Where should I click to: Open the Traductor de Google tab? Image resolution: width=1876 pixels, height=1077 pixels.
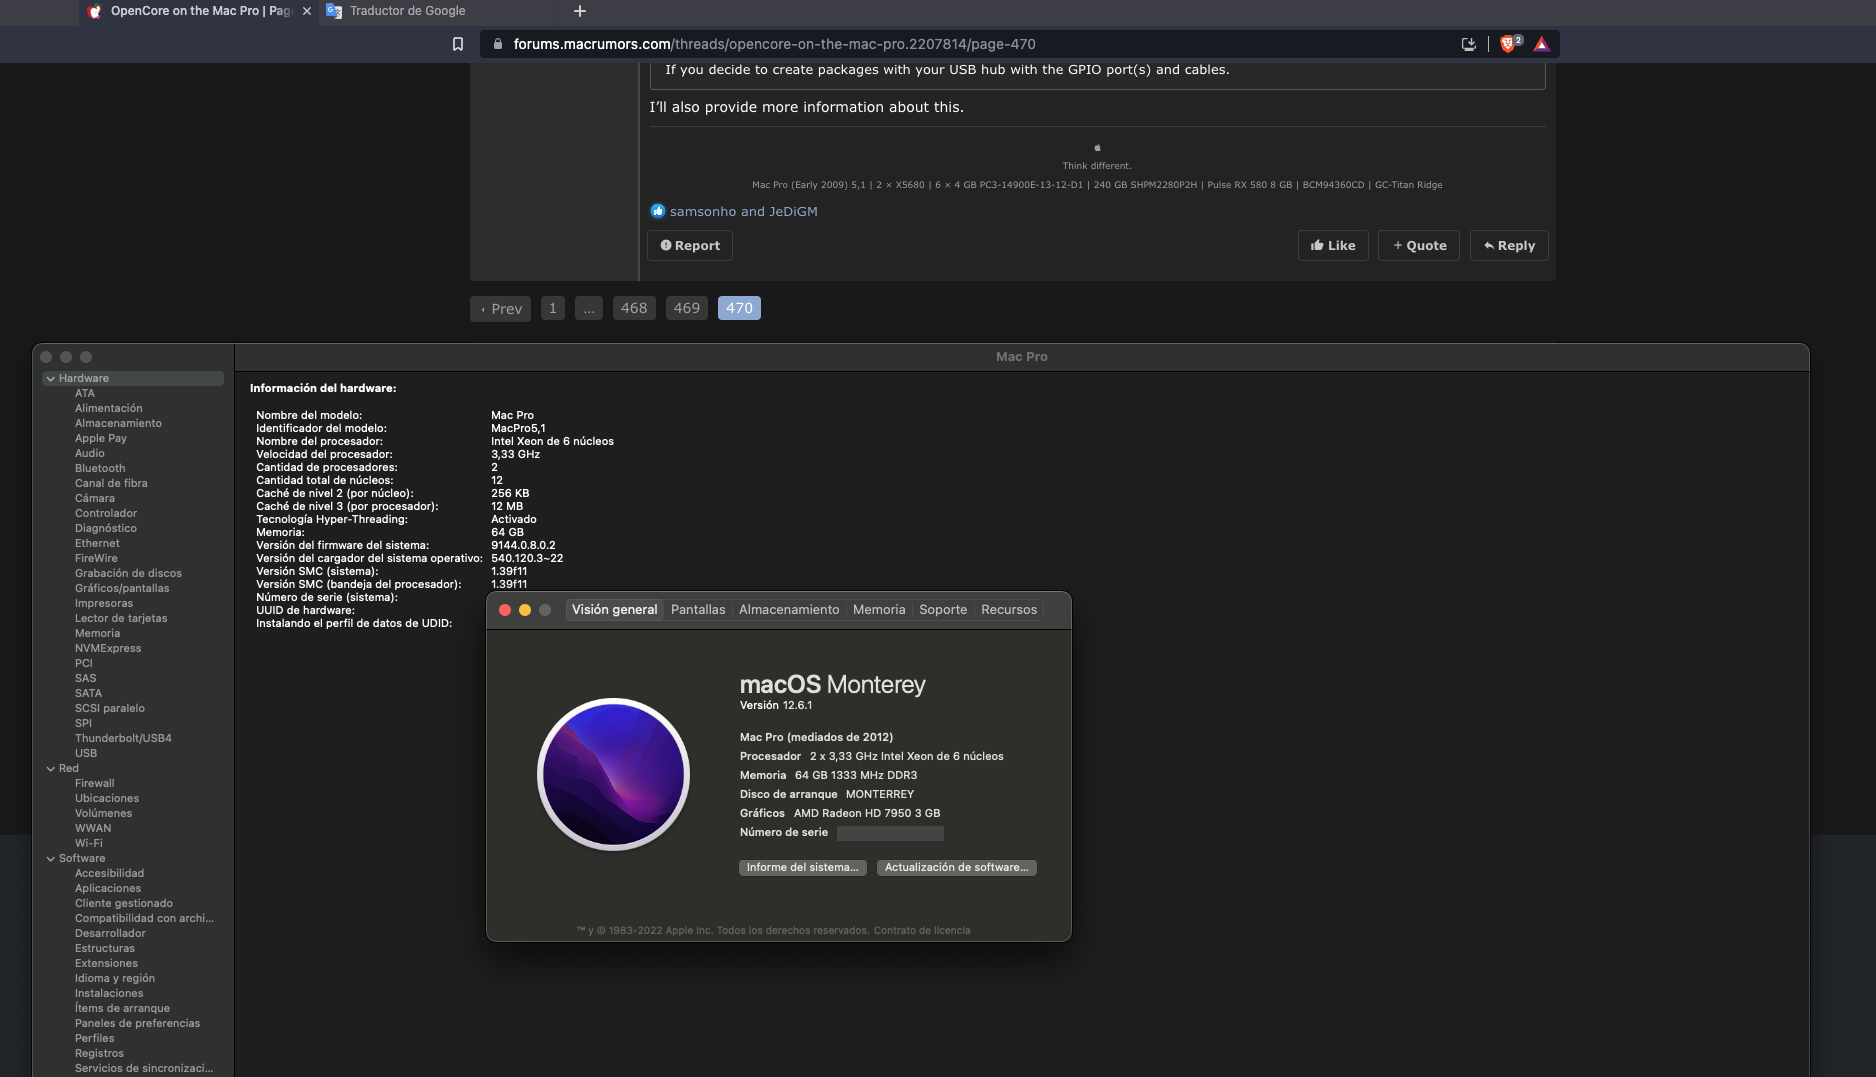[407, 11]
